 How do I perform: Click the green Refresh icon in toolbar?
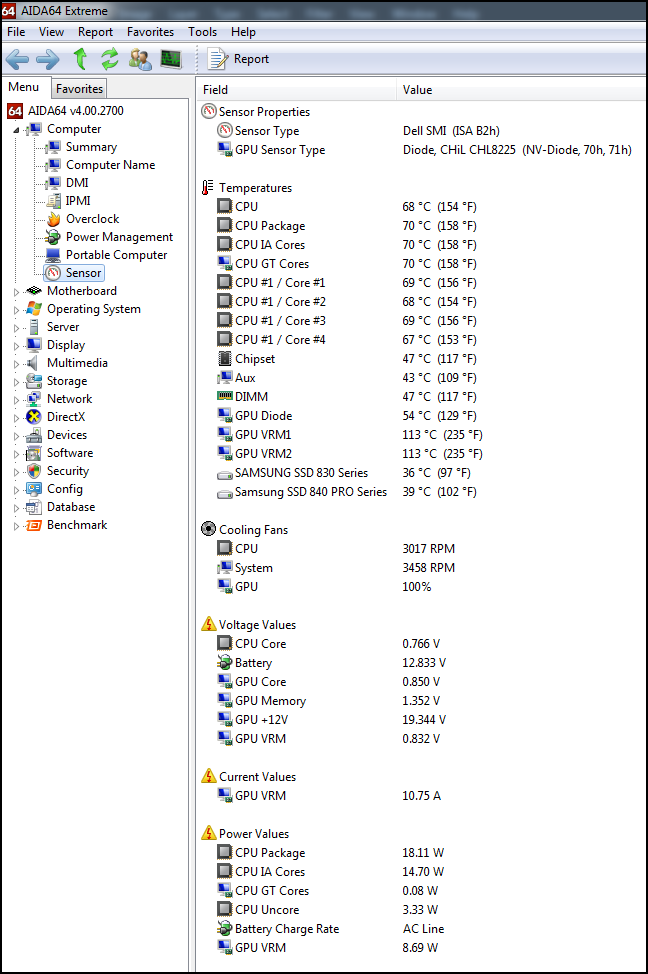pos(110,59)
